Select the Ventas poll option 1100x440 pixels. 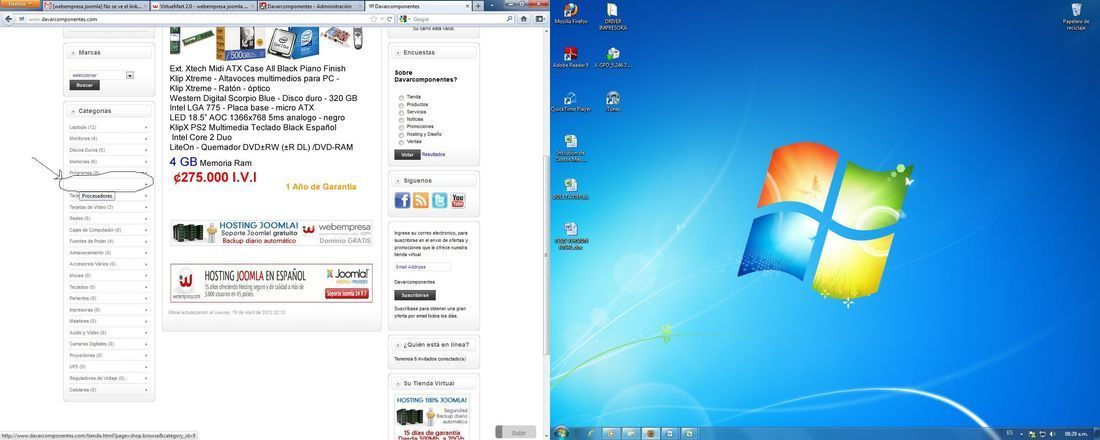(x=401, y=142)
